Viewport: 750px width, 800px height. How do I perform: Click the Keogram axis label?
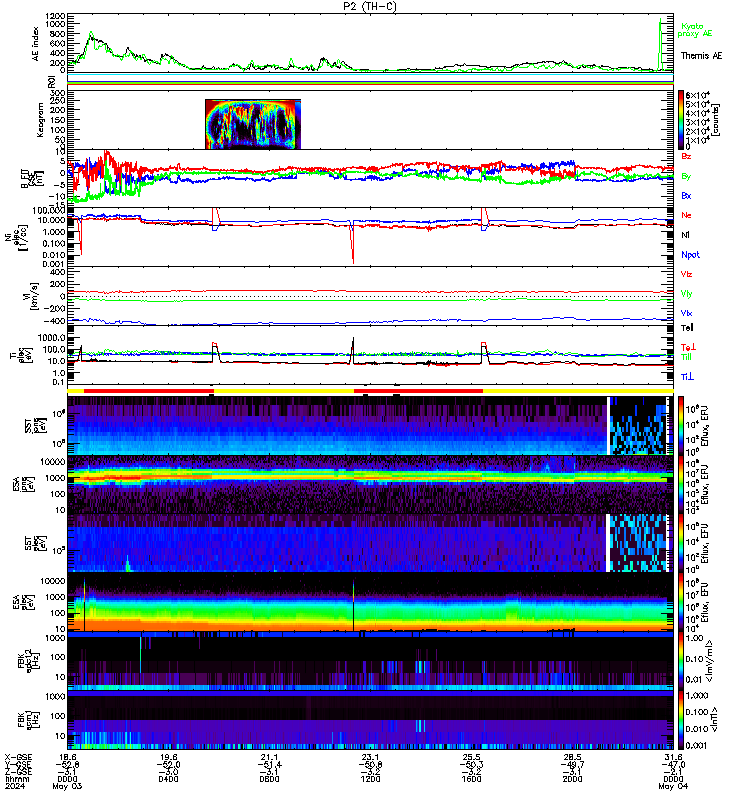pyautogui.click(x=40, y=120)
